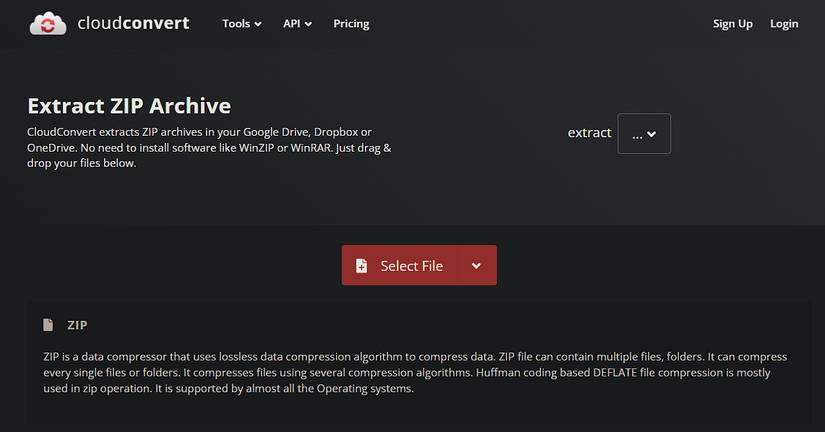Click the Select File button

point(399,265)
